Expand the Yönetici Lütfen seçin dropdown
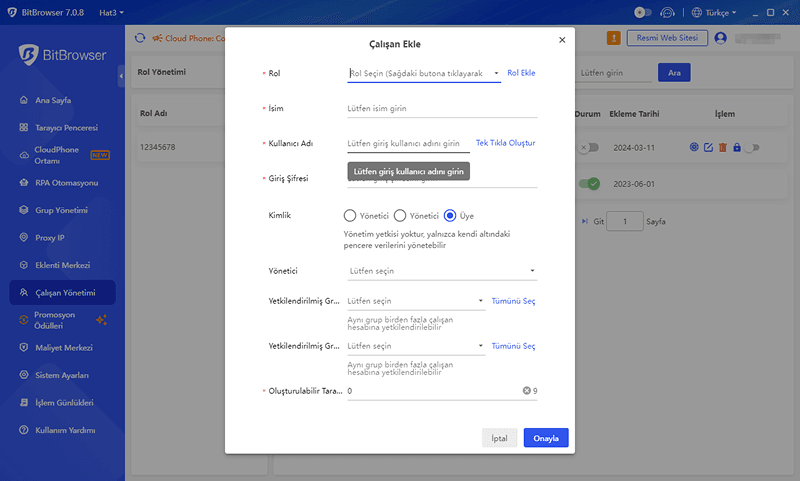Screen dimensions: 800x481 coord(441,271)
